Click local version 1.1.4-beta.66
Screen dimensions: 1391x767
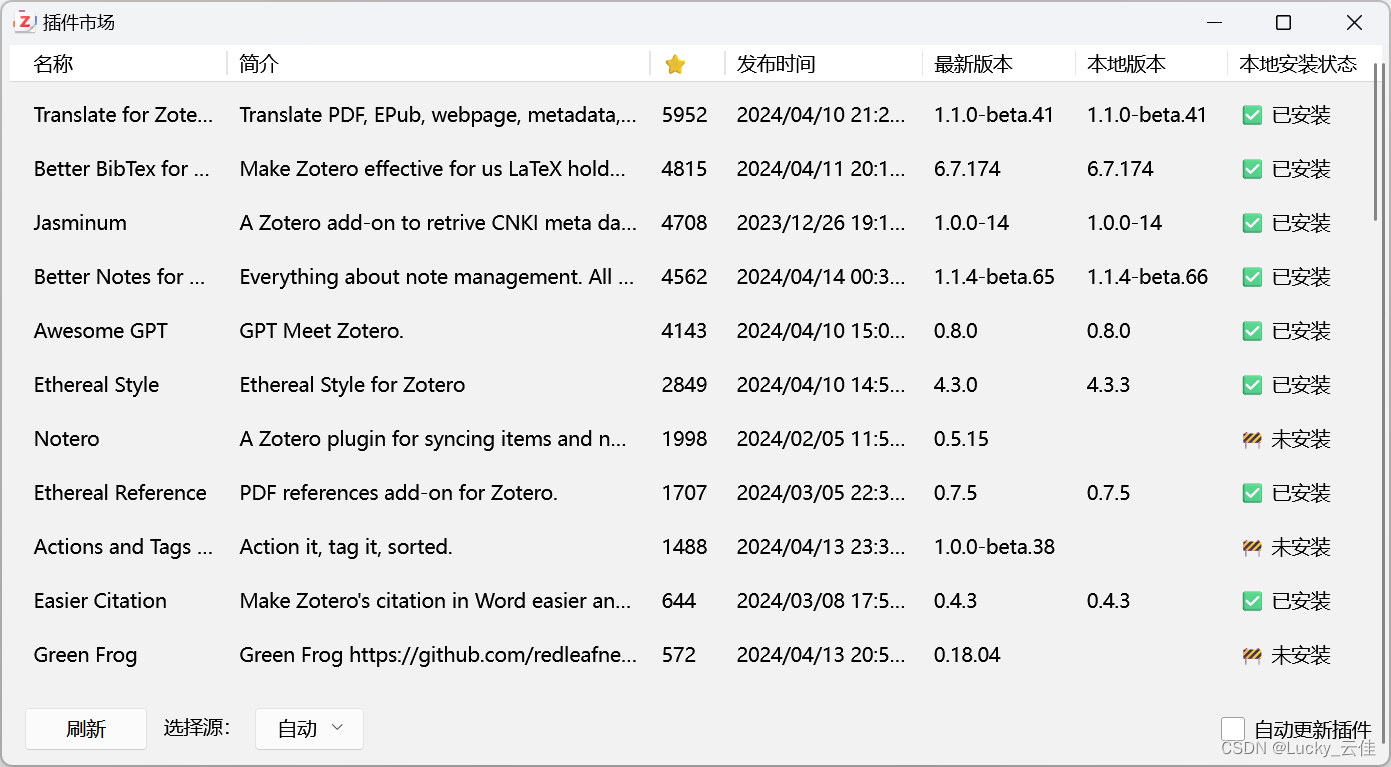[1147, 277]
